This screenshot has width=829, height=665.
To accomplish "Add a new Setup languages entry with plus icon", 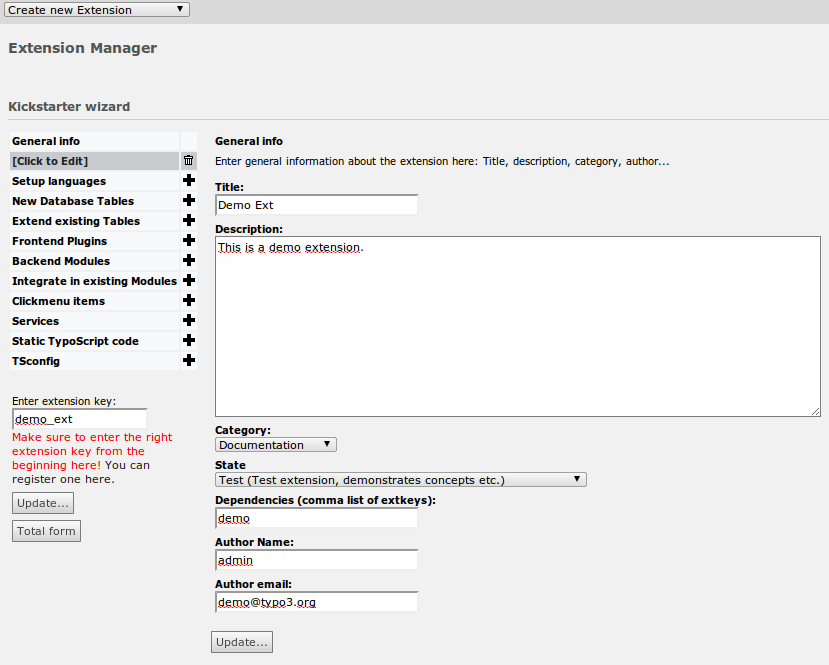I will coord(188,181).
